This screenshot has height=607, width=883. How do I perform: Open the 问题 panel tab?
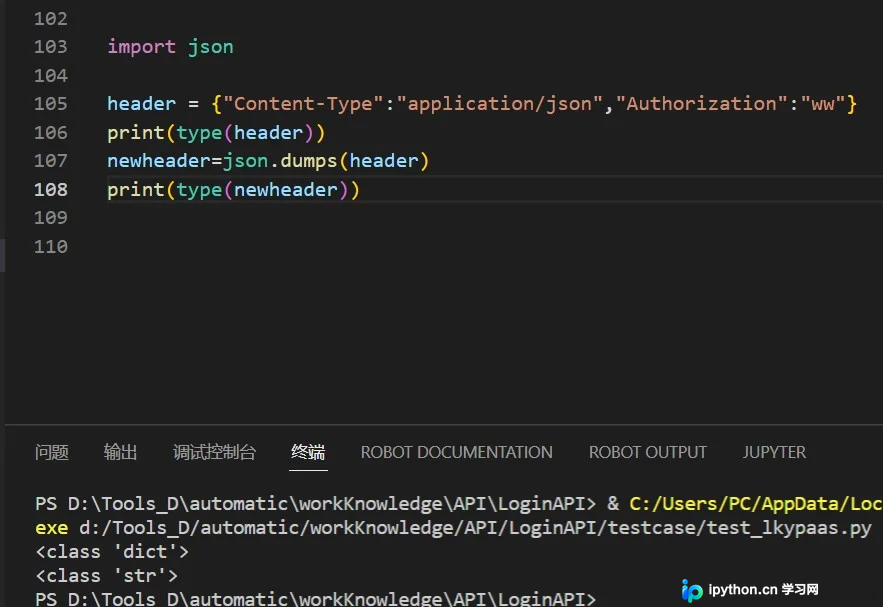[x=51, y=452]
